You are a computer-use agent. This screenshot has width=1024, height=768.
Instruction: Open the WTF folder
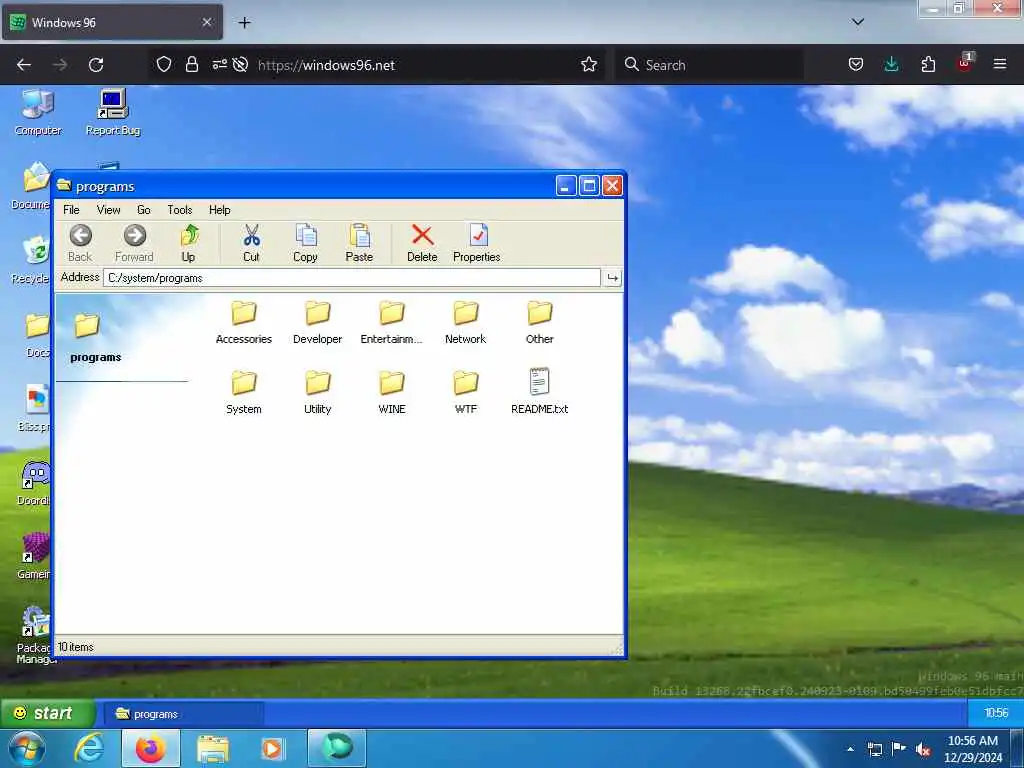coord(466,392)
